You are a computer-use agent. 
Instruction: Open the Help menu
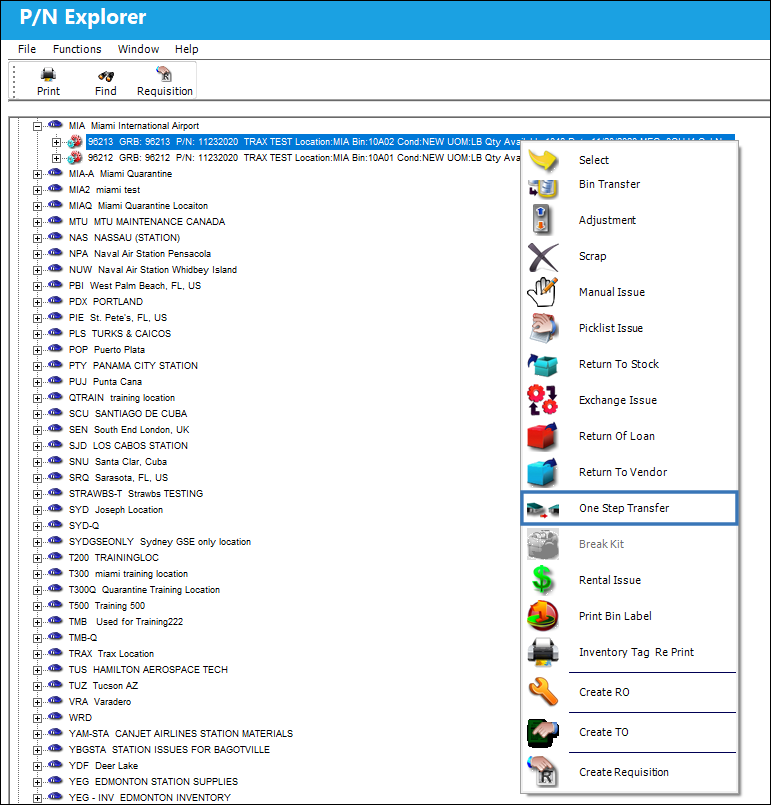[x=186, y=49]
